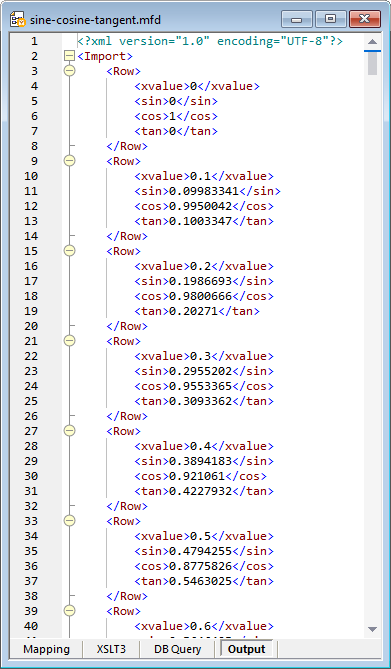Click the scrollbar up arrow
The height and width of the screenshot is (669, 391).
tap(372, 42)
